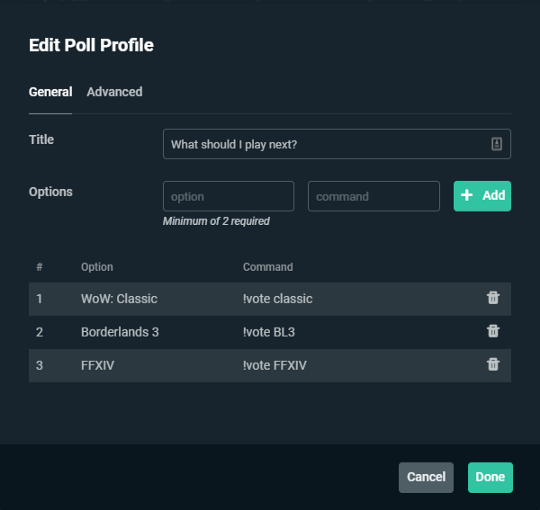
Task: Focus the Title text field
Action: (x=336, y=144)
